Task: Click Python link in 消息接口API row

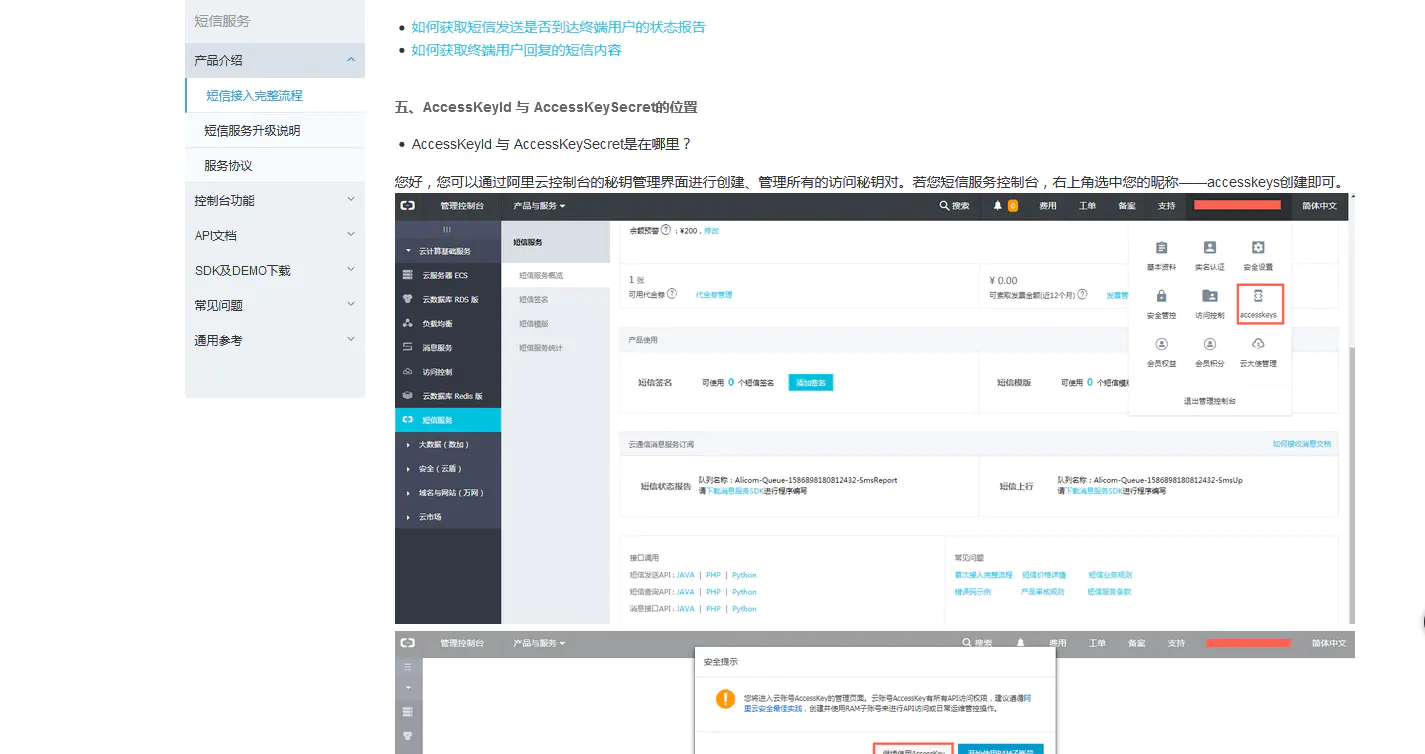Action: click(x=744, y=609)
